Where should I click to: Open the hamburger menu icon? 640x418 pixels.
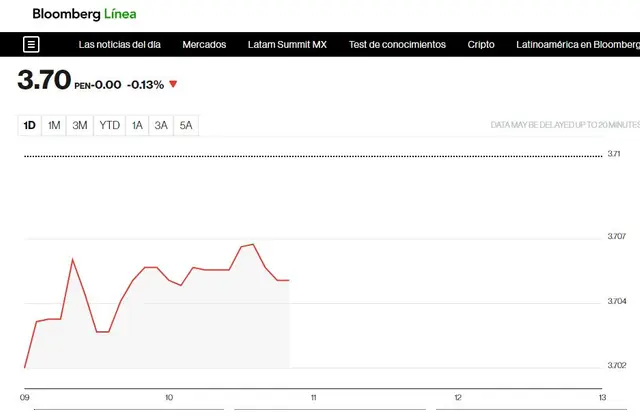(x=31, y=45)
